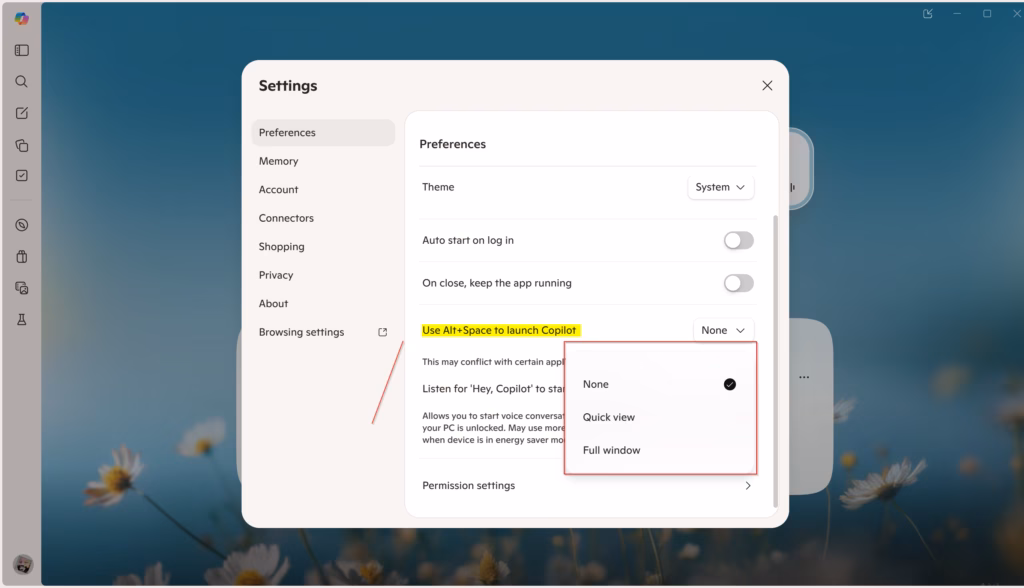The height and width of the screenshot is (588, 1024).
Task: Toggle On close, keep the app running
Action: click(x=738, y=283)
